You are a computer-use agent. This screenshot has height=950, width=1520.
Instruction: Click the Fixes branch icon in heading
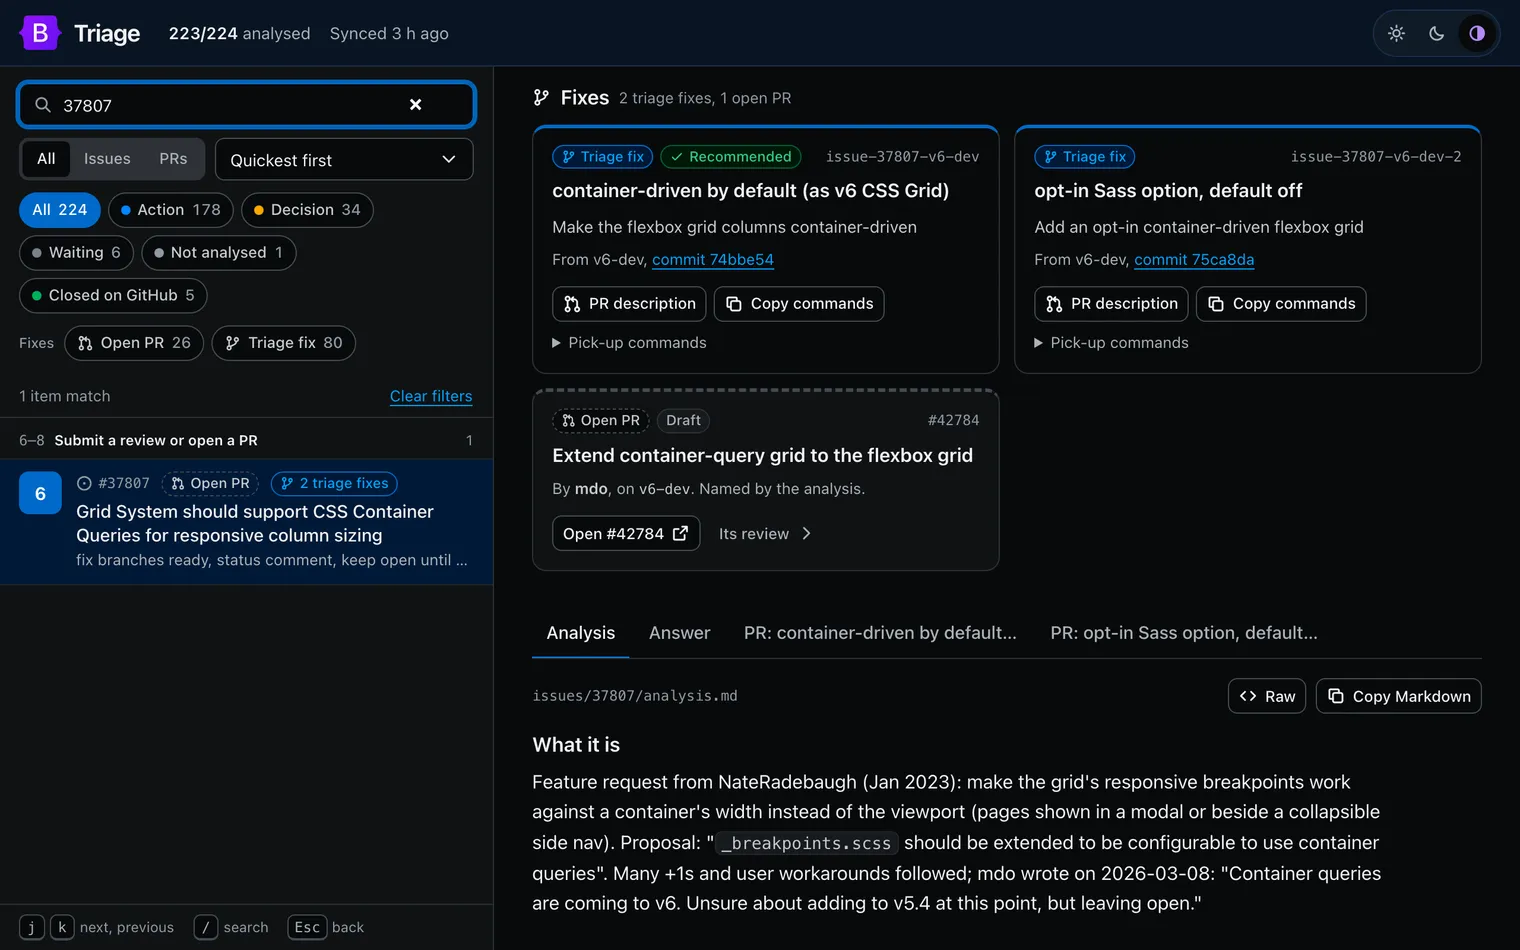pyautogui.click(x=541, y=97)
